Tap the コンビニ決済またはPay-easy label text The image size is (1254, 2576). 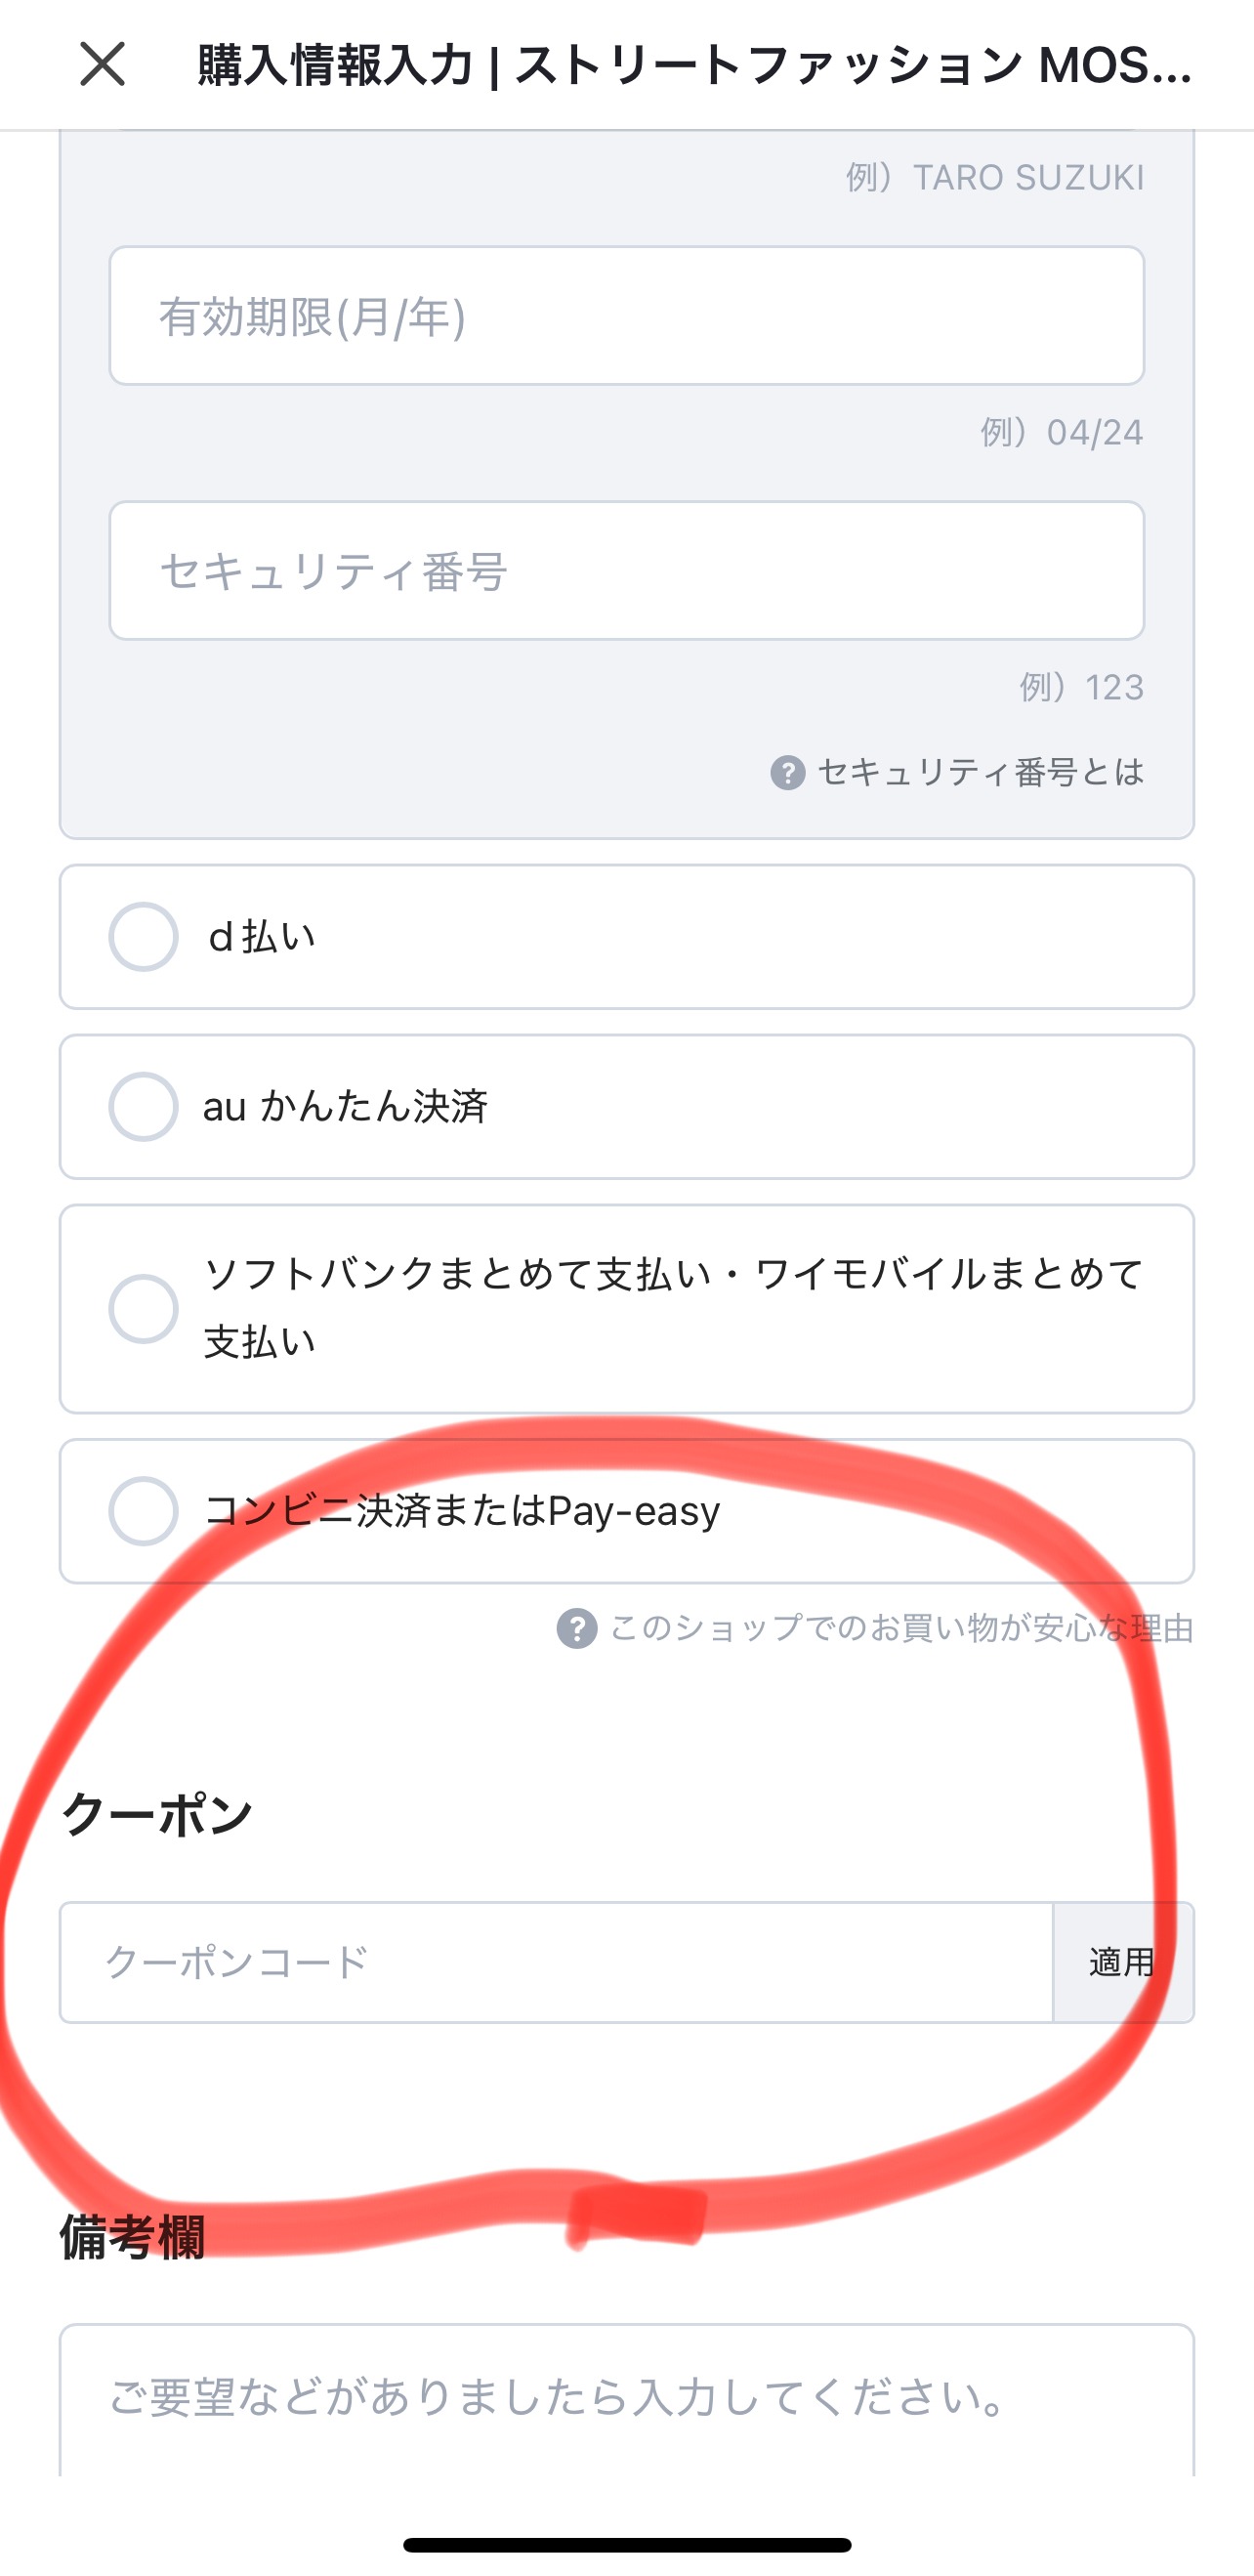(462, 1511)
